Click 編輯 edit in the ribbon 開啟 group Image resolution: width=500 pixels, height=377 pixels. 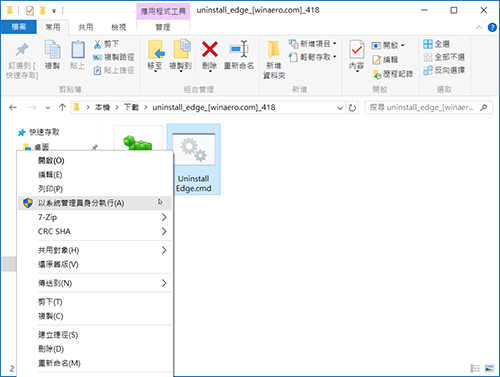(385, 60)
